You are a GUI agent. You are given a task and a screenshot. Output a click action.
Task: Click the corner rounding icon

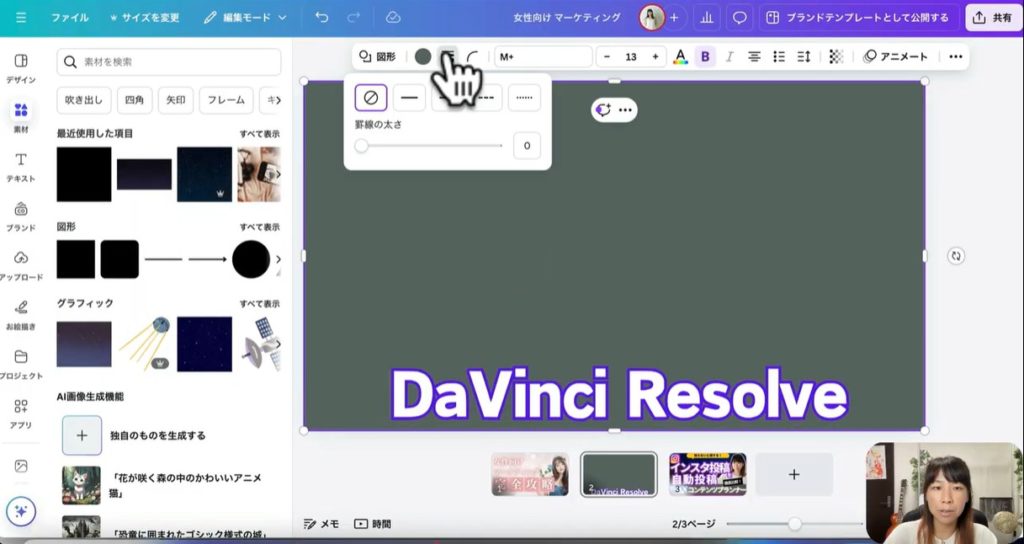(472, 57)
